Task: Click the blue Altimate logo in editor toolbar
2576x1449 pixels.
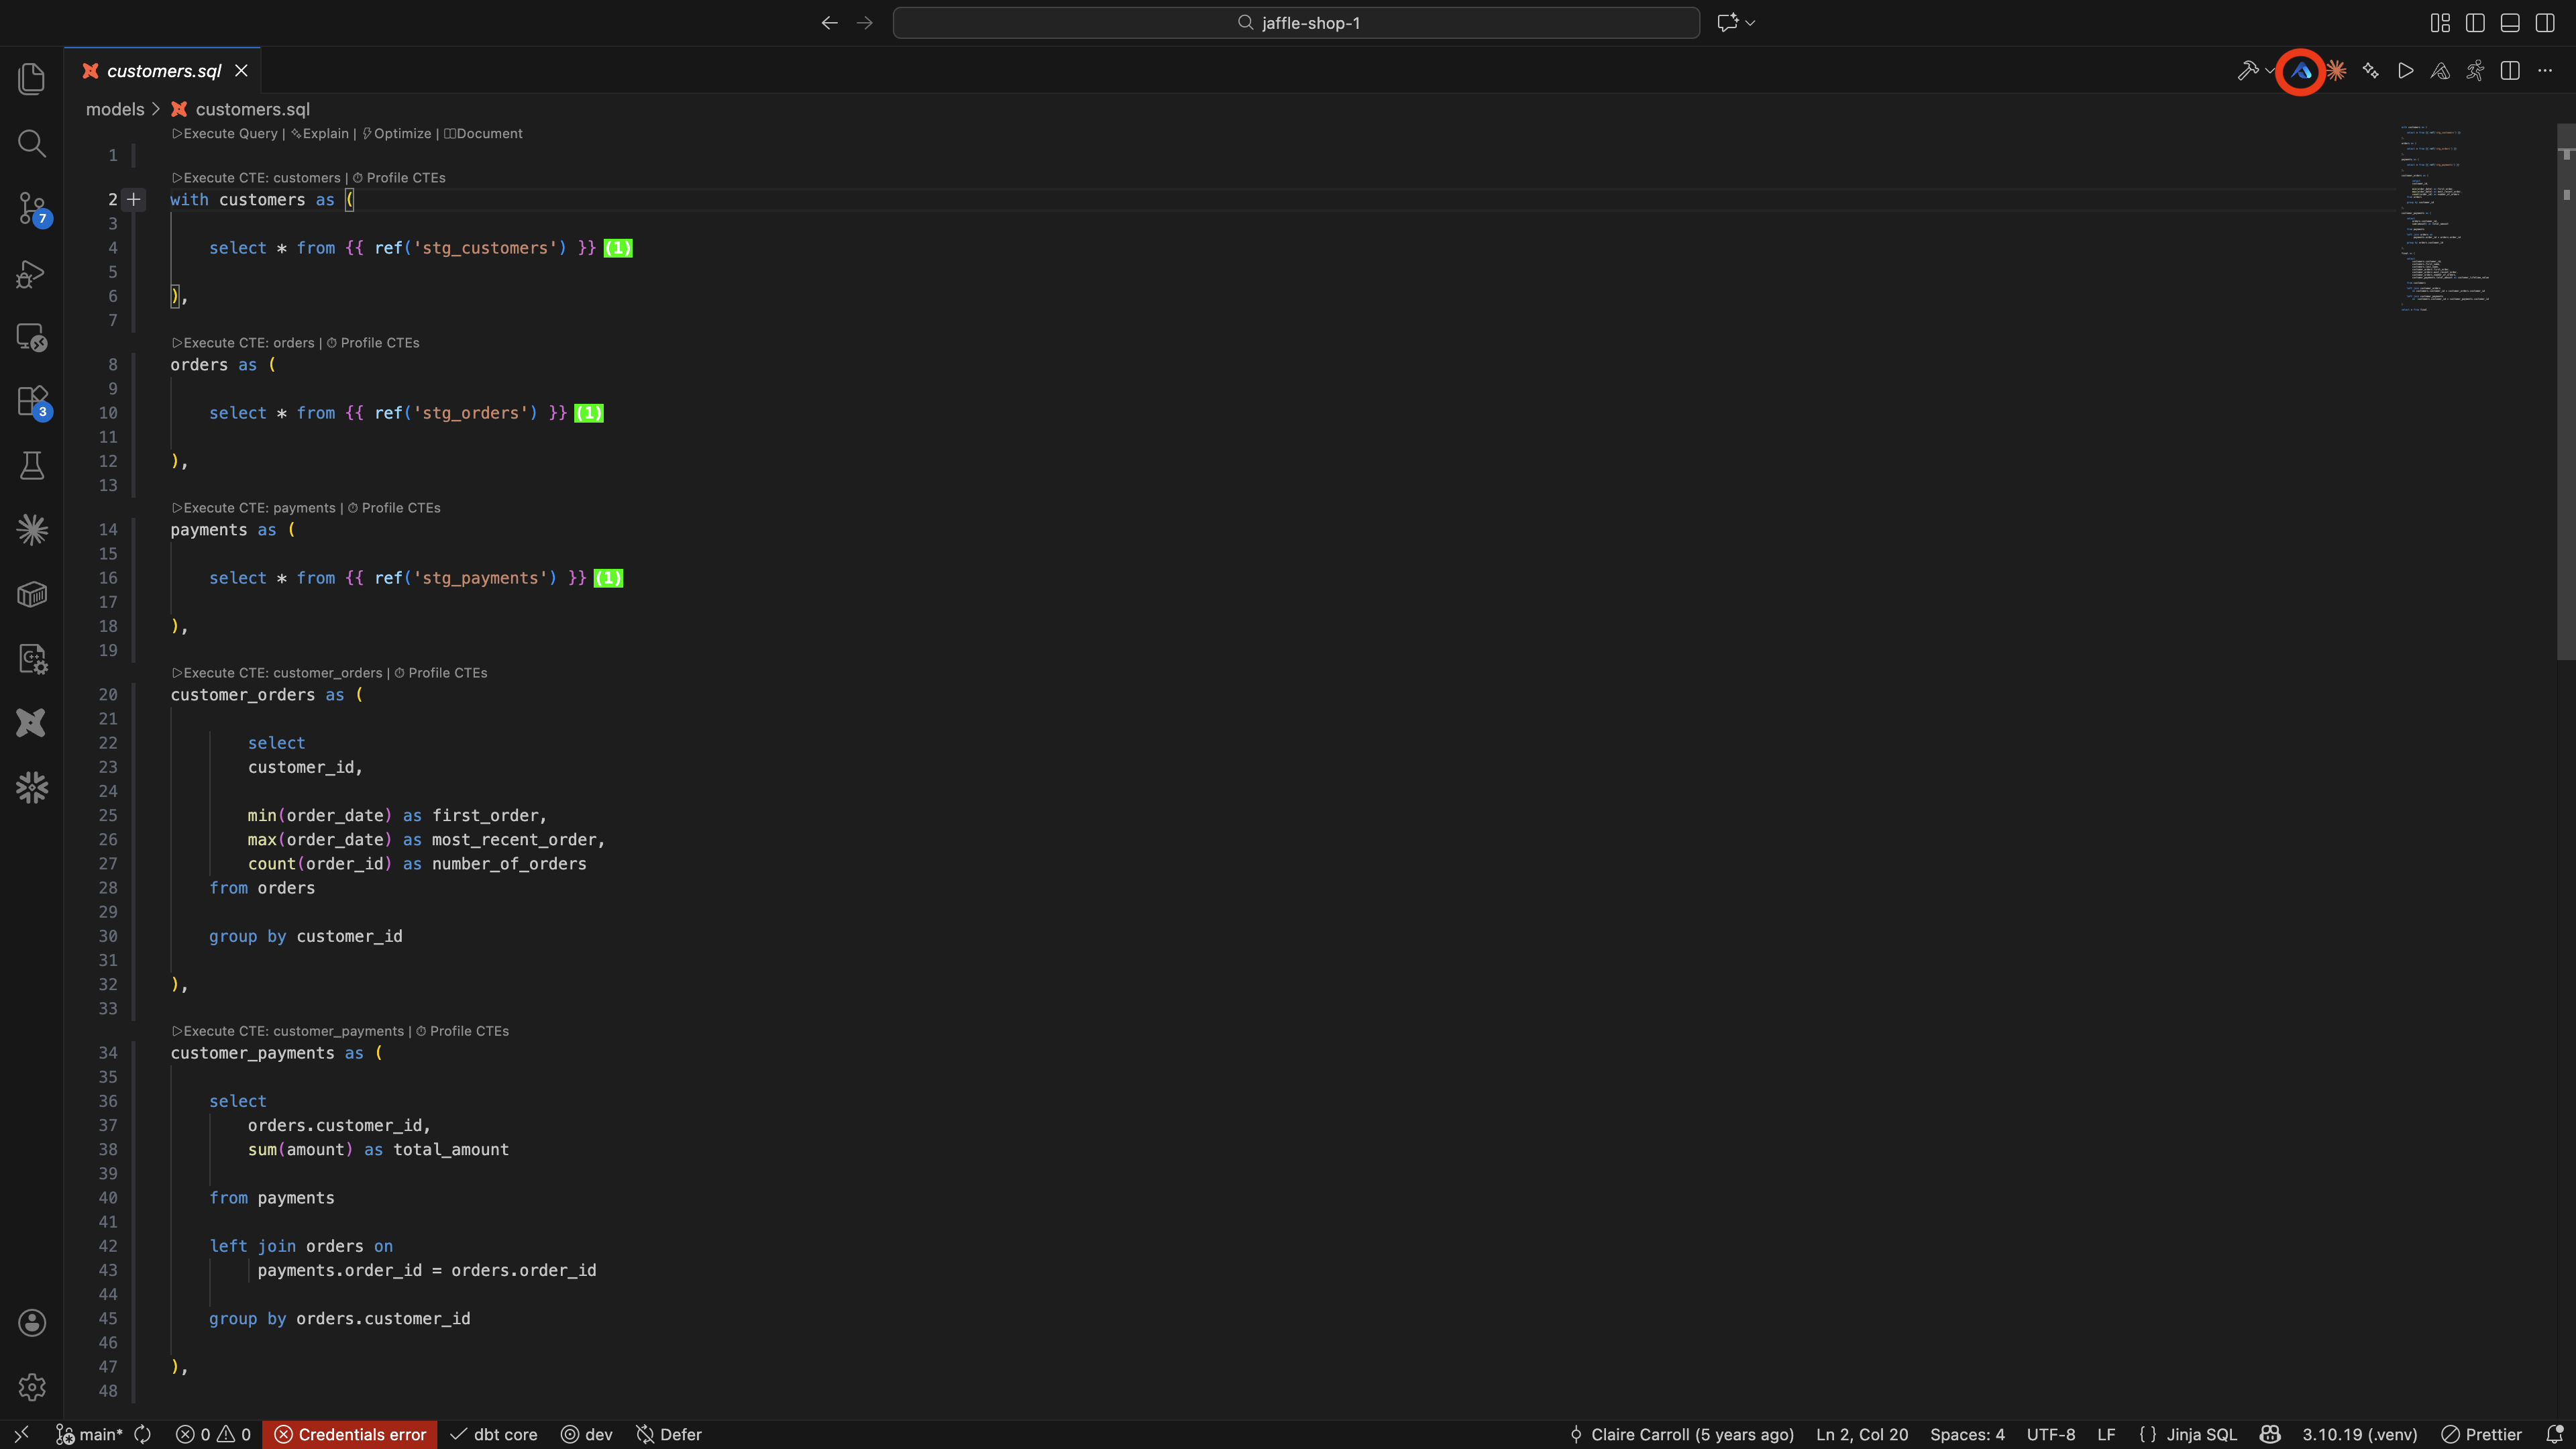Action: (2301, 71)
